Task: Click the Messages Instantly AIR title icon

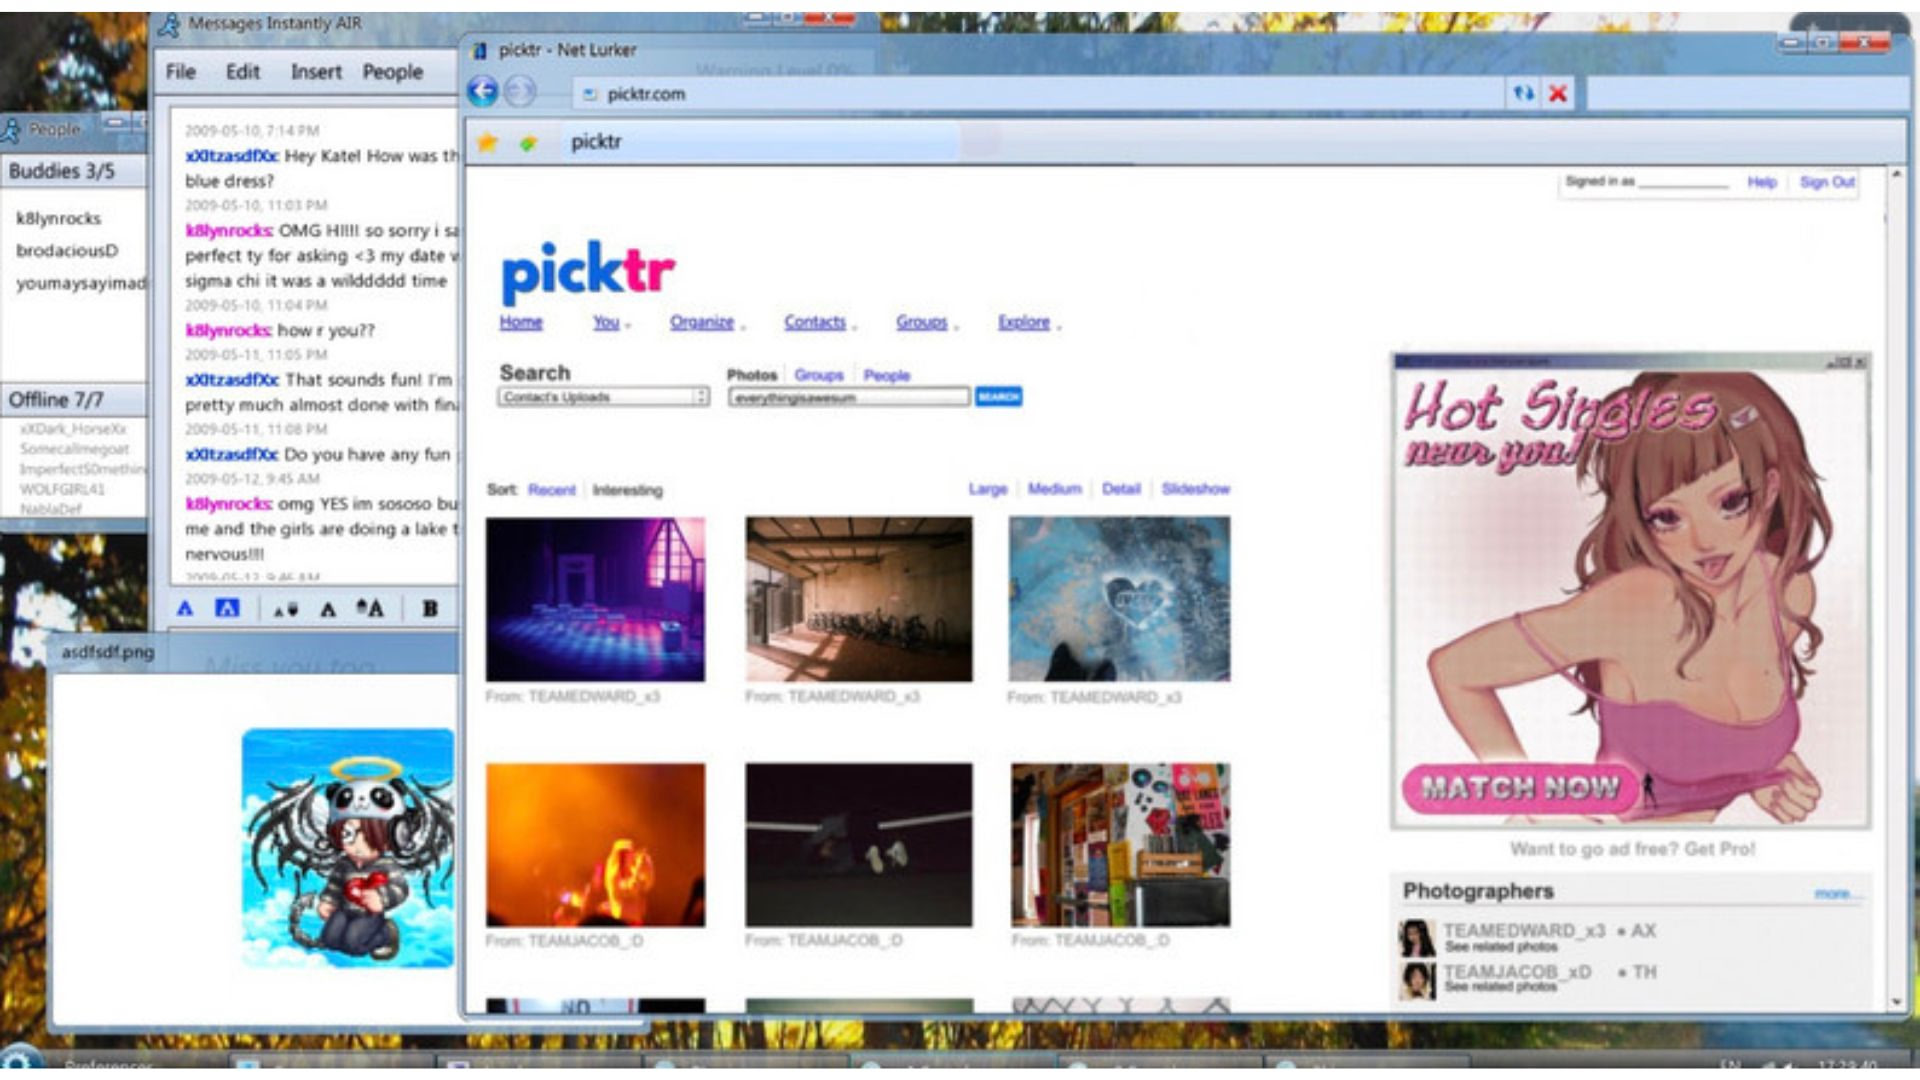Action: point(169,24)
